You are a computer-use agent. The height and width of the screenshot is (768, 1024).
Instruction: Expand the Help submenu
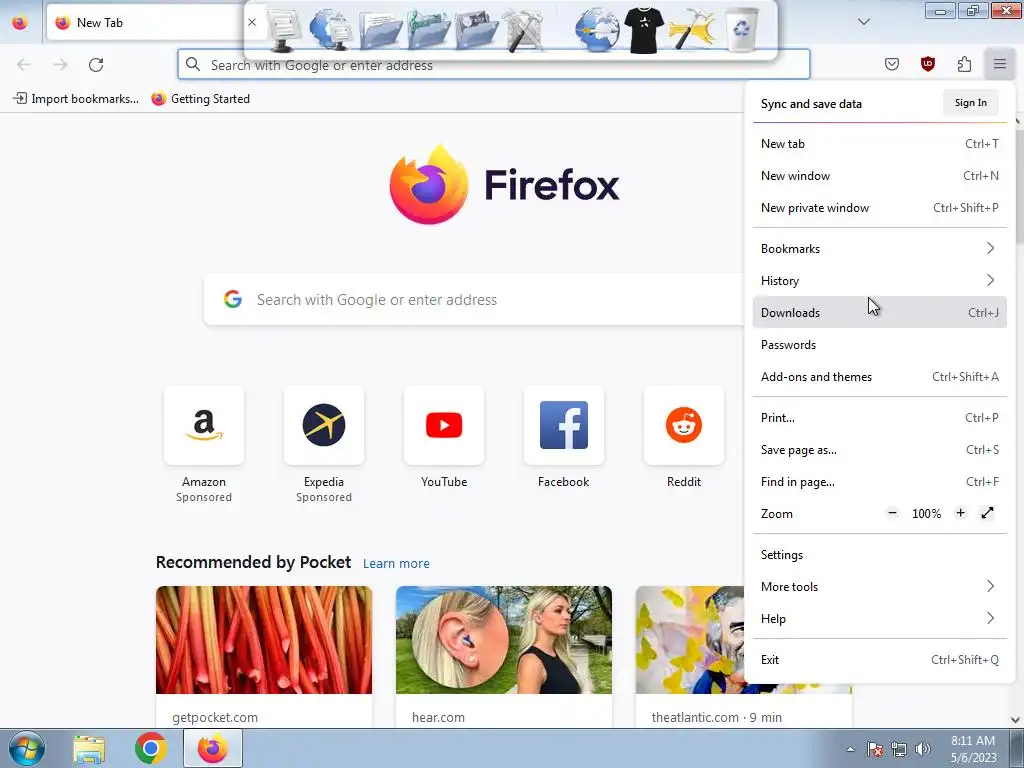tap(880, 619)
